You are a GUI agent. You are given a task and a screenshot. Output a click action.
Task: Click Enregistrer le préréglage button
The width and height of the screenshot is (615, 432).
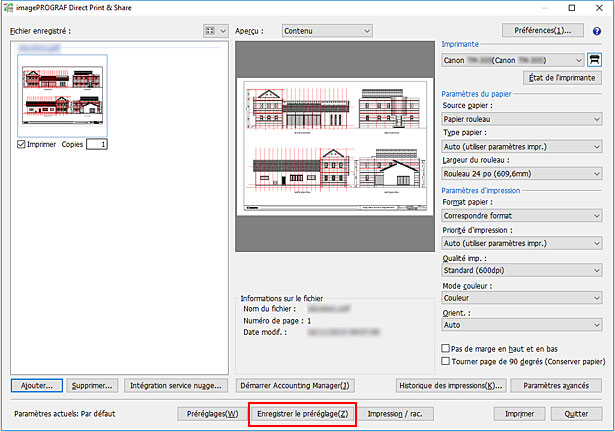click(x=302, y=413)
